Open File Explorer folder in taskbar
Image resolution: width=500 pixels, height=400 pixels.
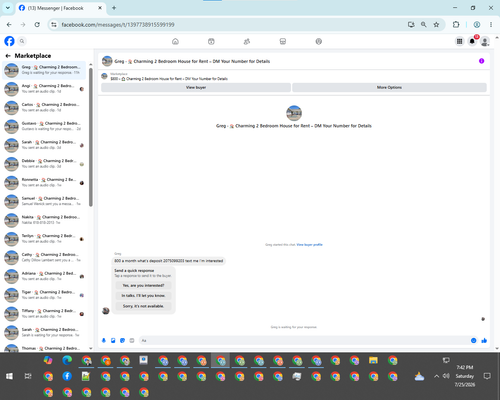pos(373,360)
